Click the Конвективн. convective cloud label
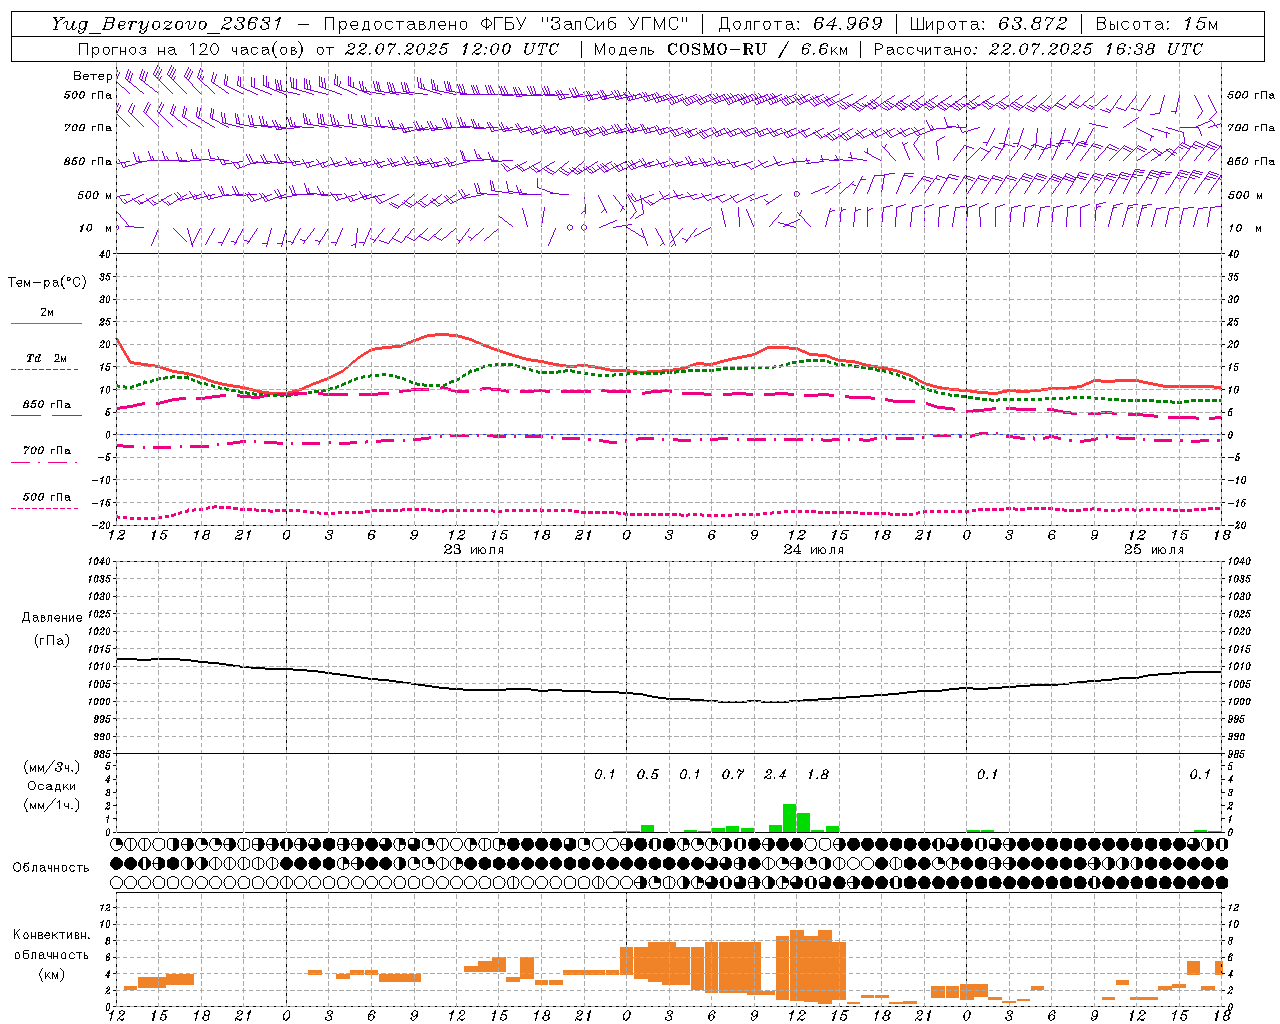The width and height of the screenshot is (1280, 1024). [x=51, y=936]
